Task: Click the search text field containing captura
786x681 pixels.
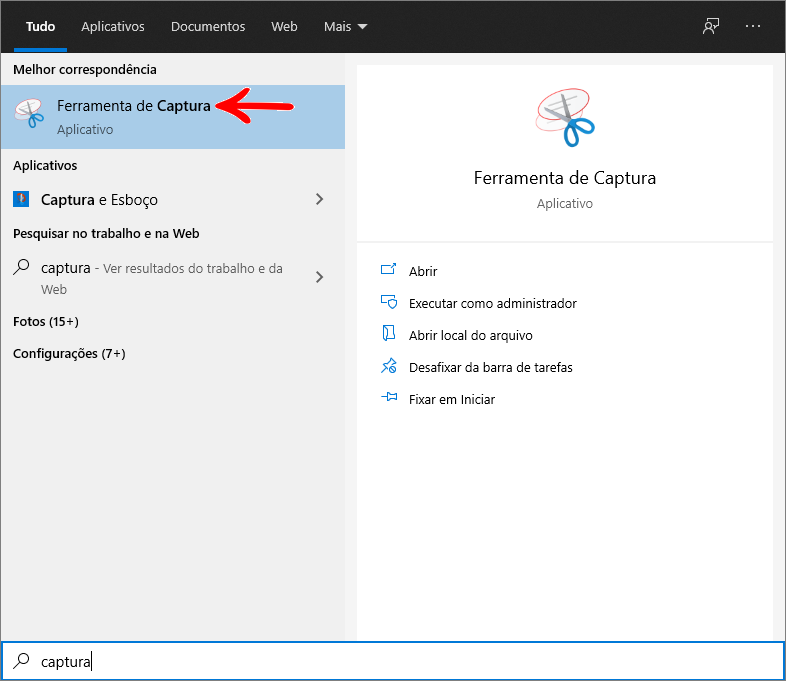Action: click(400, 661)
